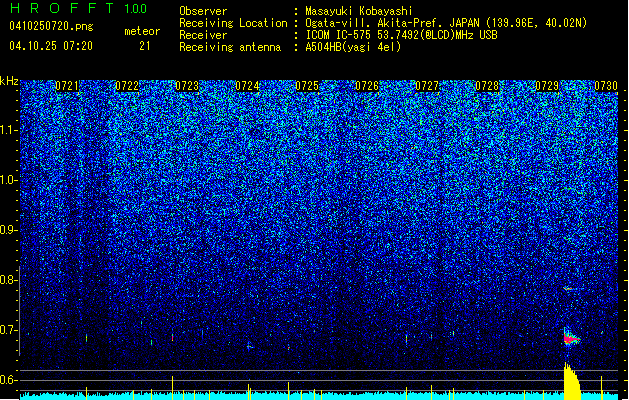
Task: Click the HROFFT 1.0.0 title text
Action: tap(78, 8)
